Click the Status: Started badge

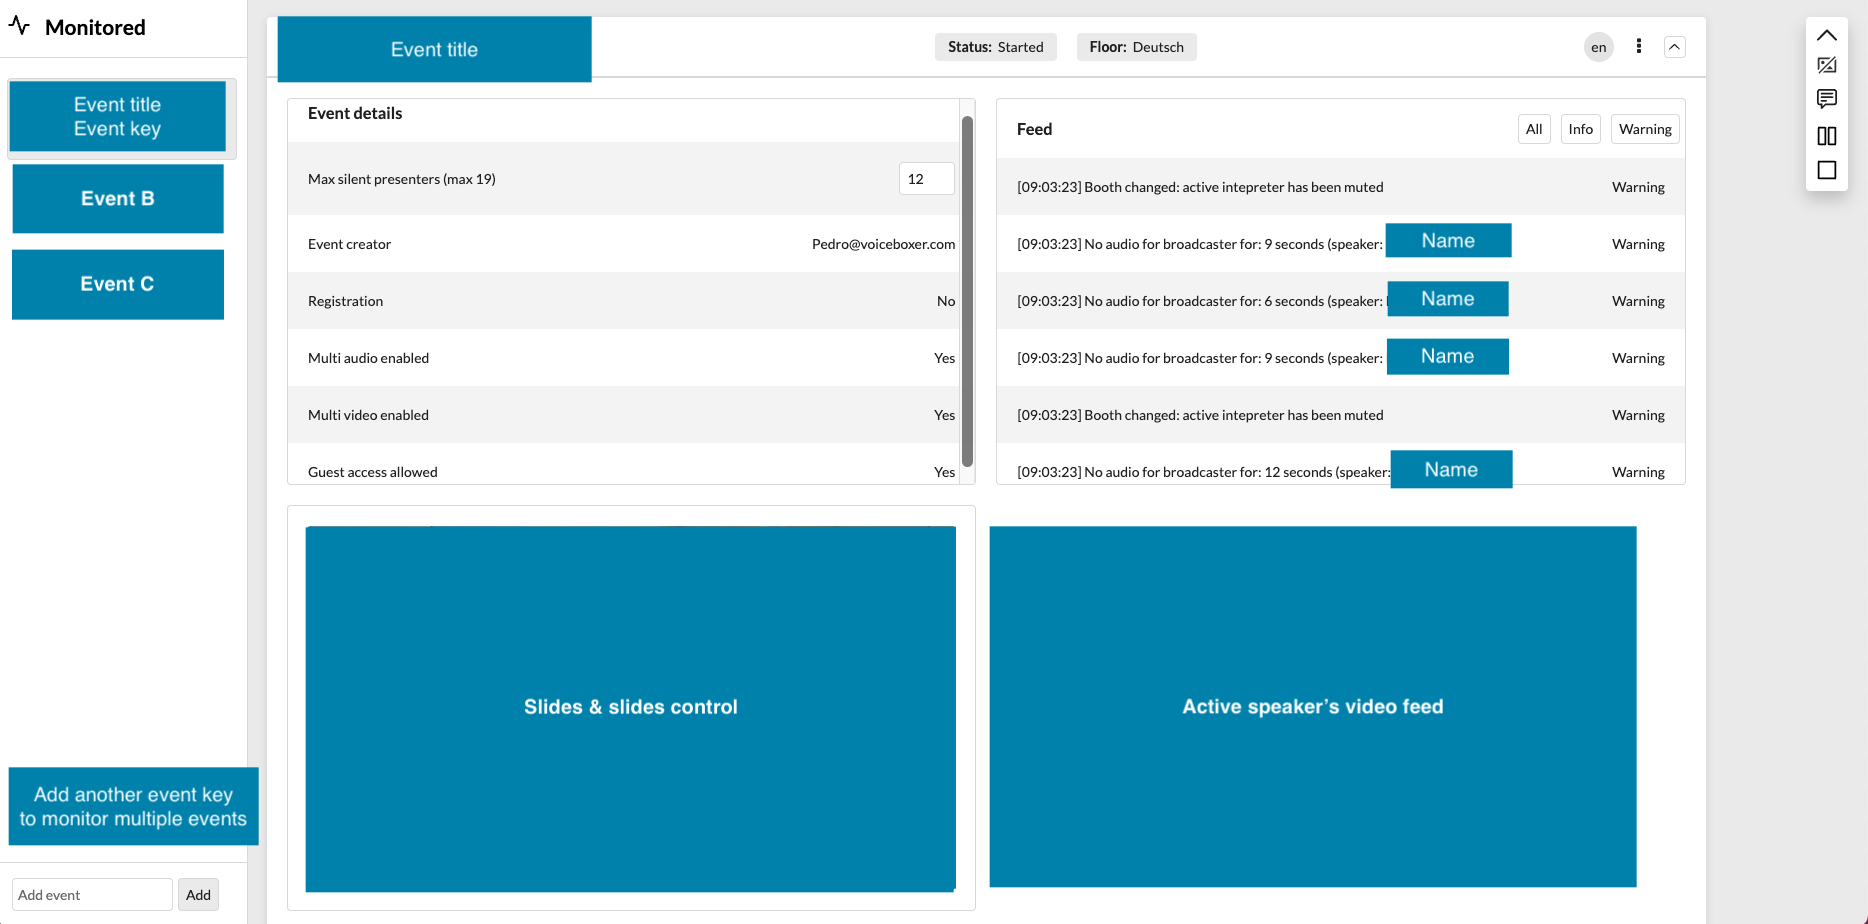[995, 47]
